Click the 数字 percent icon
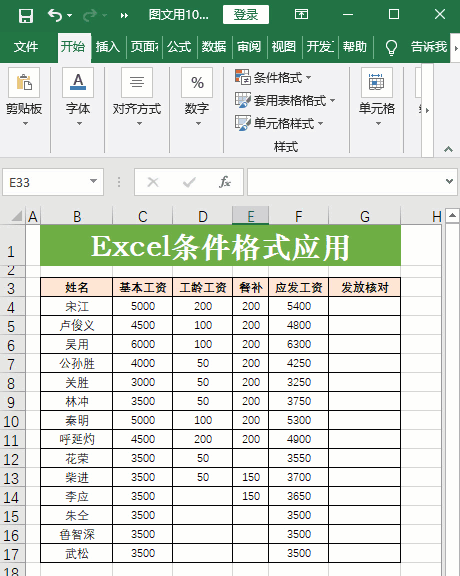 (x=197, y=83)
